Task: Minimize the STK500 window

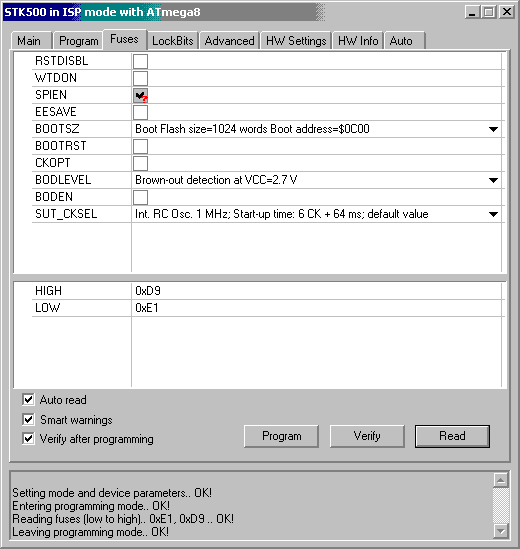Action: pos(472,12)
